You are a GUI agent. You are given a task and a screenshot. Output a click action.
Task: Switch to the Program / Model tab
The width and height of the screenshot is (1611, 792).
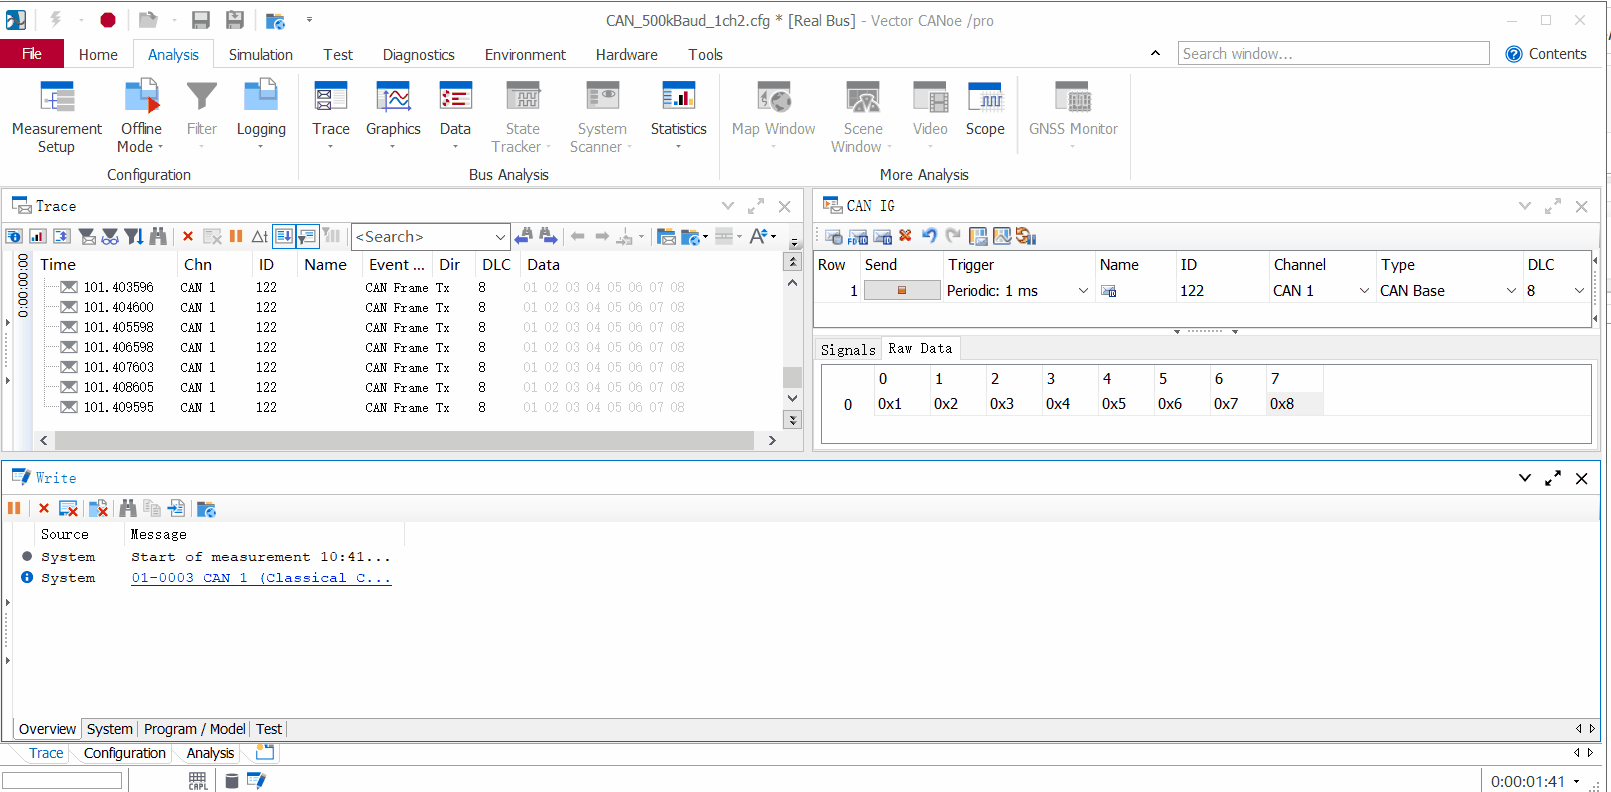click(x=195, y=729)
